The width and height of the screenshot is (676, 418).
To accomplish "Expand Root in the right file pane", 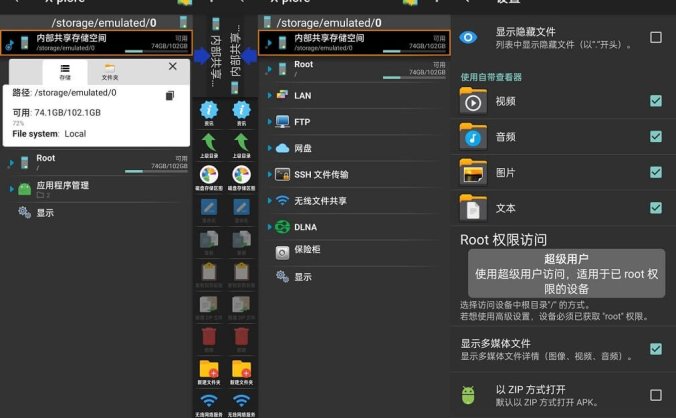I will coord(269,69).
